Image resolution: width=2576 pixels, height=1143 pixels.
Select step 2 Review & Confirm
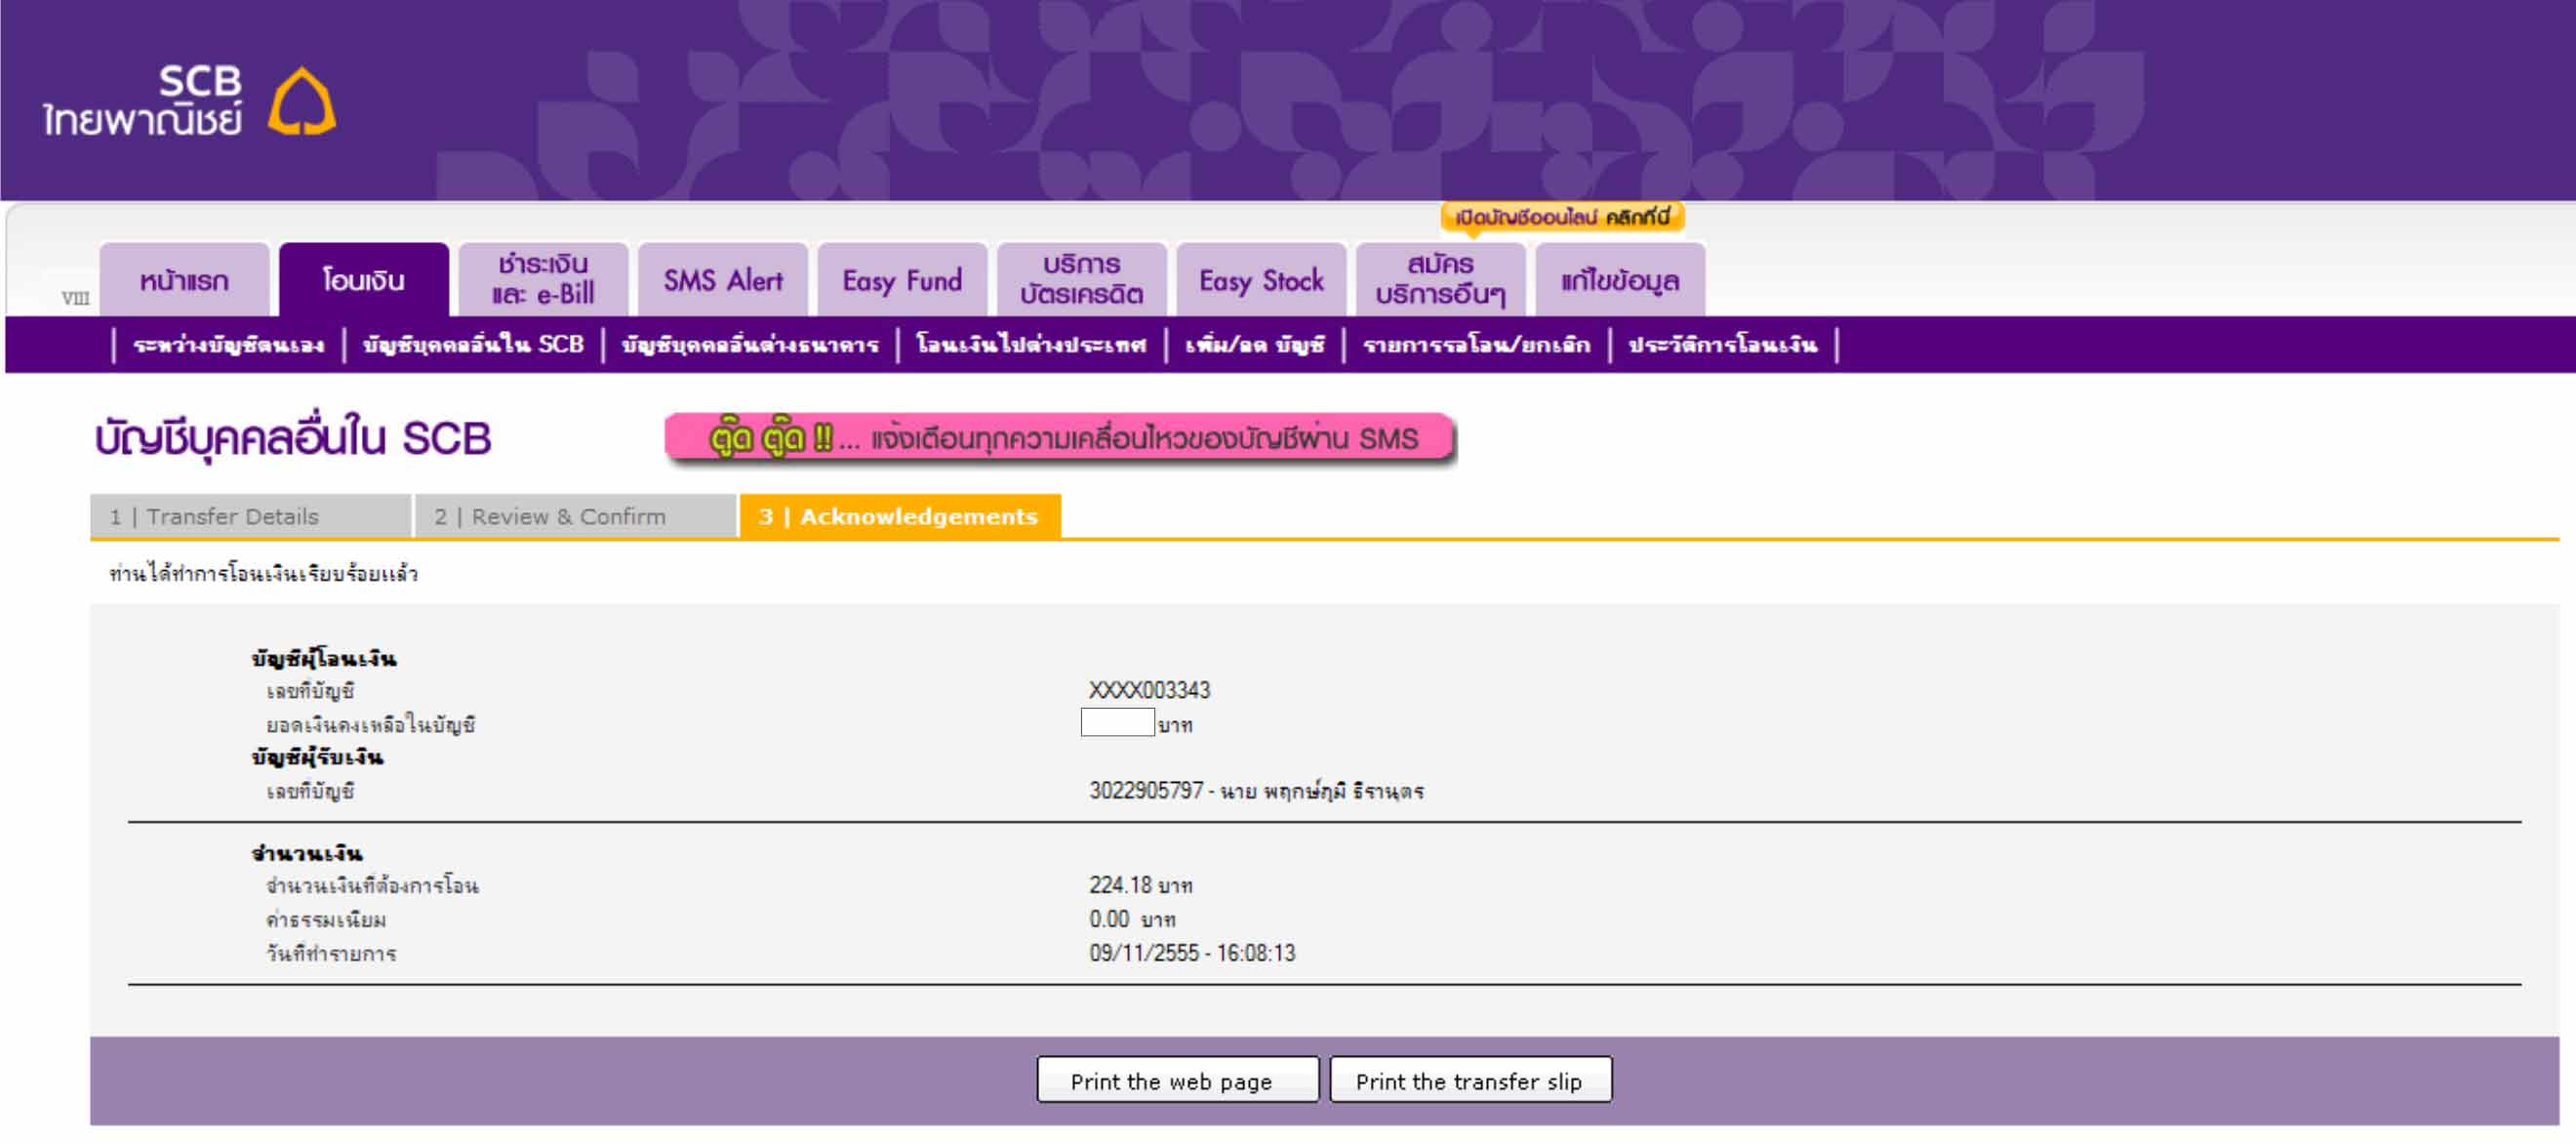pos(575,516)
